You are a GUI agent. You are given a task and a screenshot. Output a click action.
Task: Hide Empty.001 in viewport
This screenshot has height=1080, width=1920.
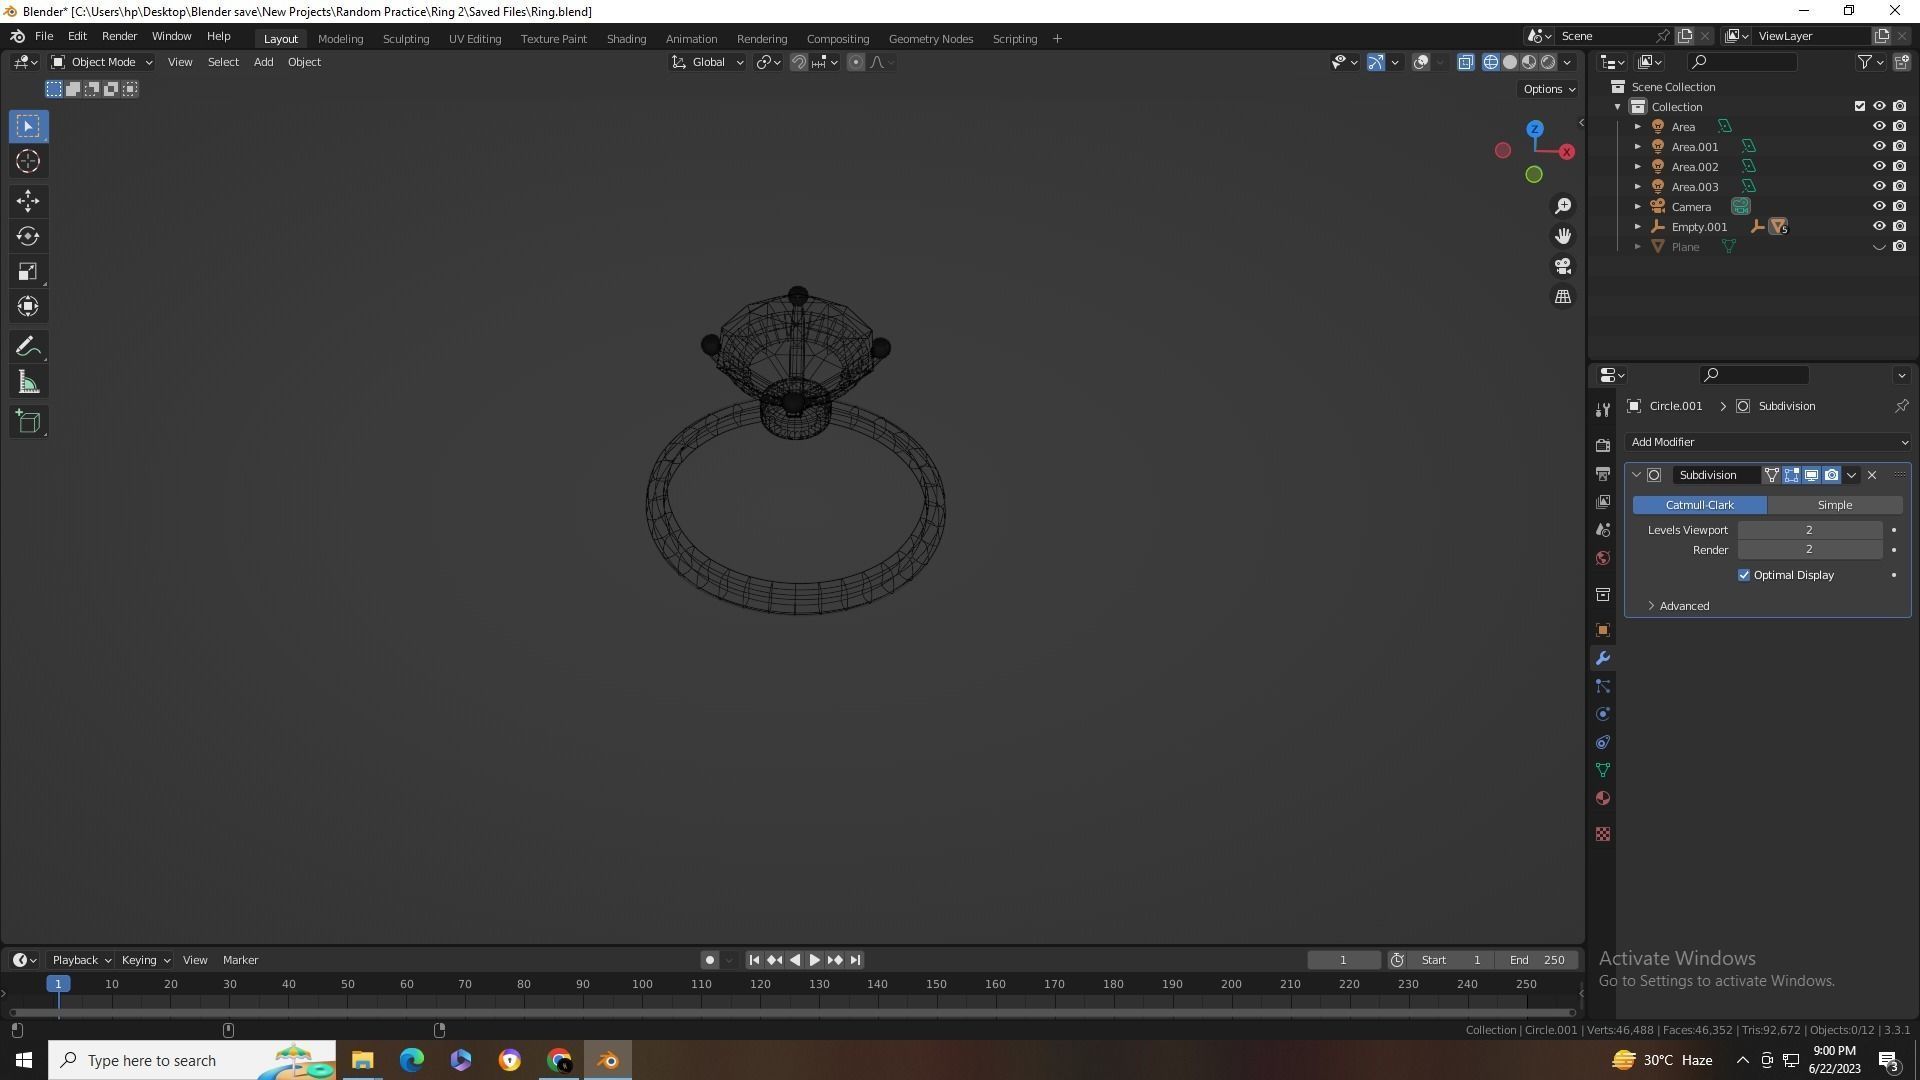(1879, 226)
